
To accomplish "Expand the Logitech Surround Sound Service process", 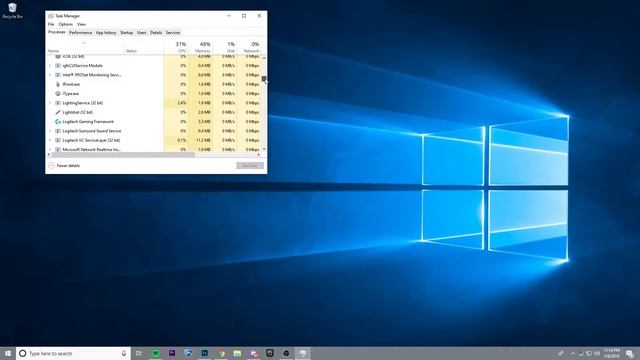I will (50, 131).
